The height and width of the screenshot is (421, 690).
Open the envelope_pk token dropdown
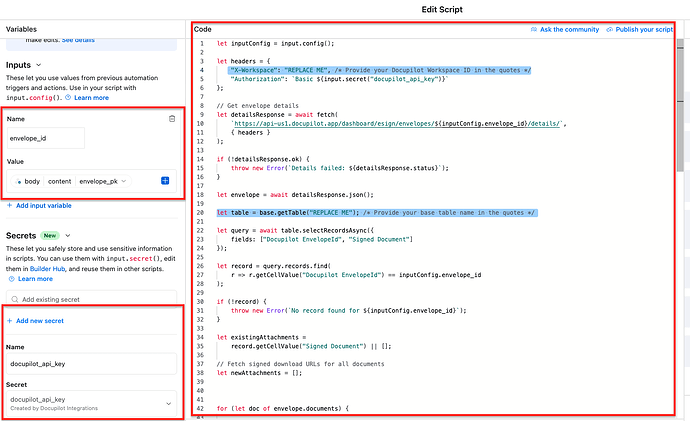[124, 181]
